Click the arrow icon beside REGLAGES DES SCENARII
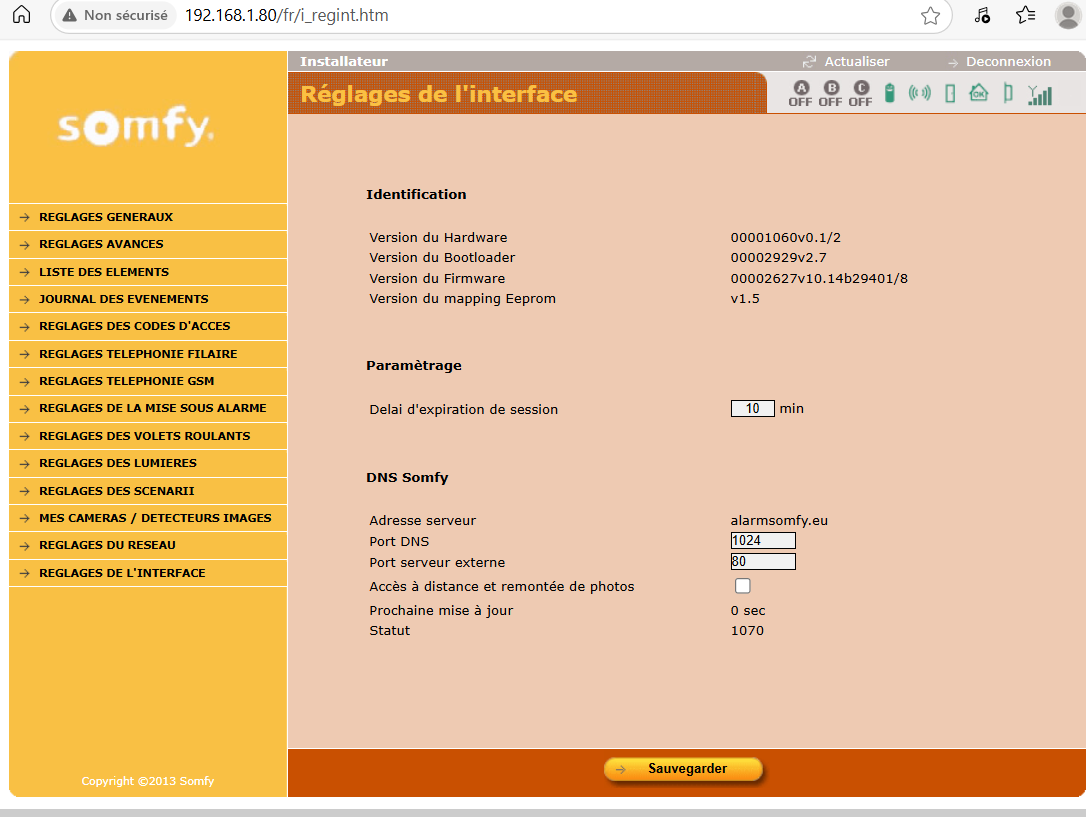Viewport: 1086px width, 817px height. point(25,491)
